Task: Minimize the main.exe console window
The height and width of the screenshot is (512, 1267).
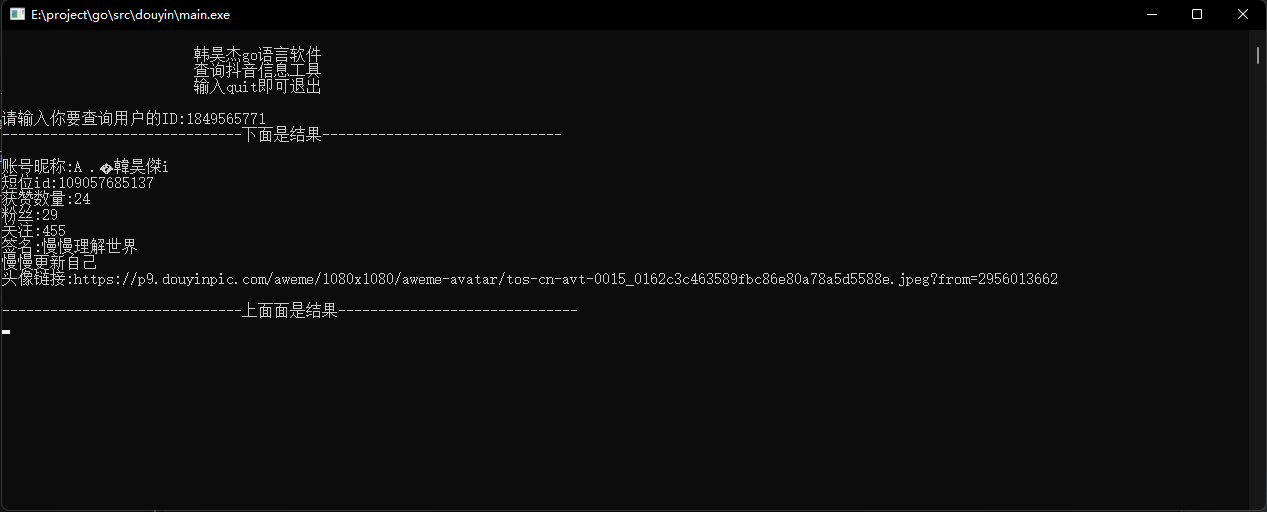Action: pyautogui.click(x=1150, y=15)
